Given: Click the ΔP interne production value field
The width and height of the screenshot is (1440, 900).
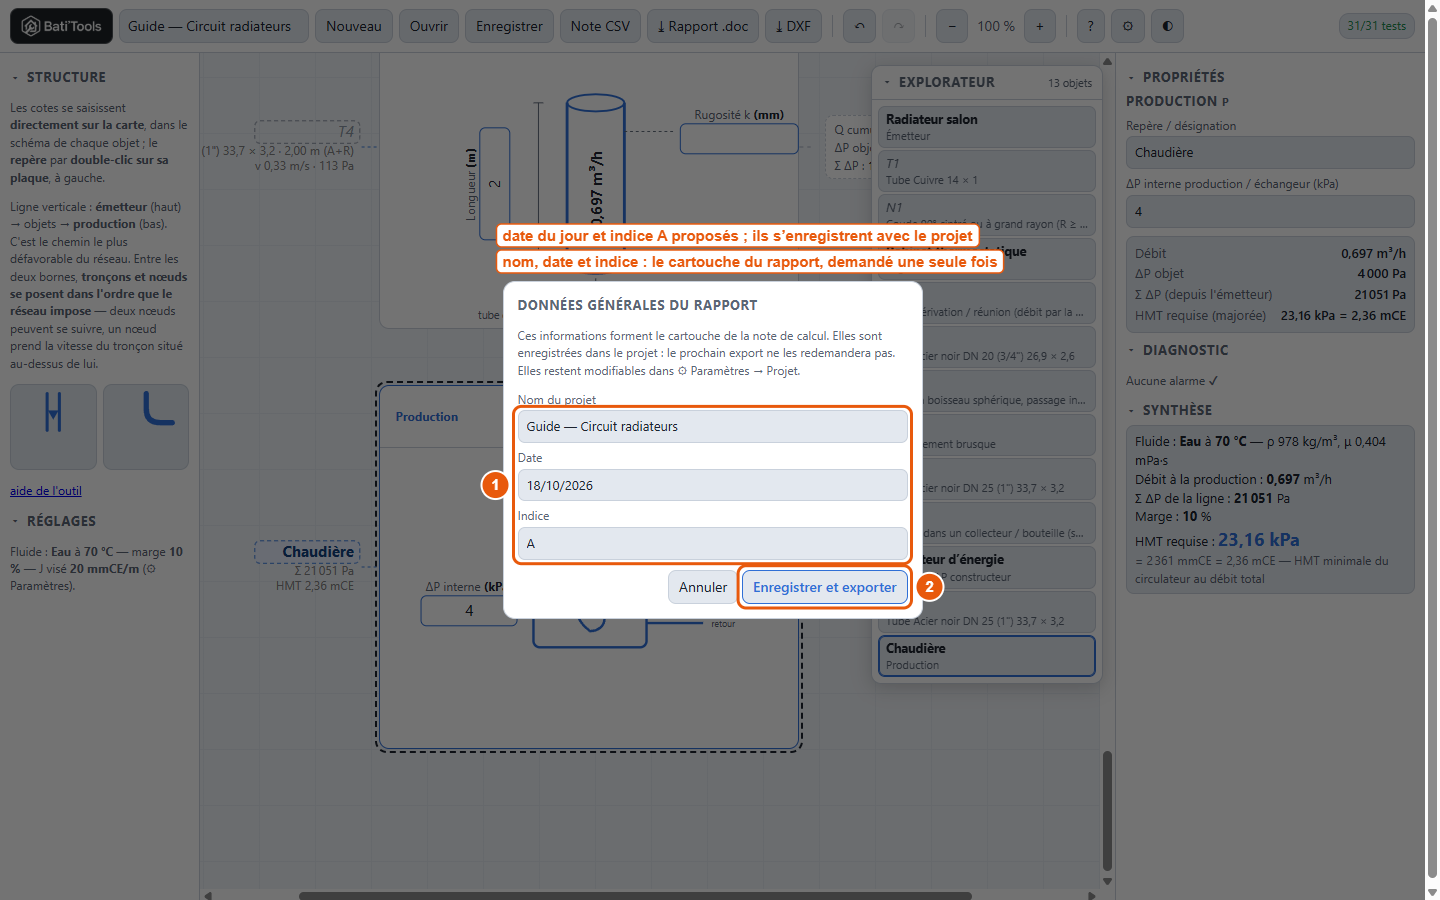Looking at the screenshot, I should pyautogui.click(x=1270, y=211).
